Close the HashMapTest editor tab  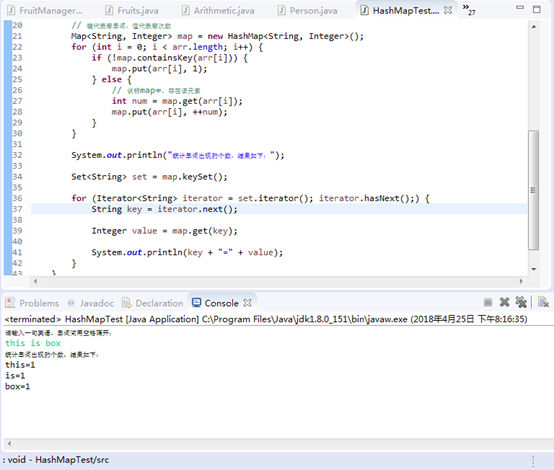(448, 10)
